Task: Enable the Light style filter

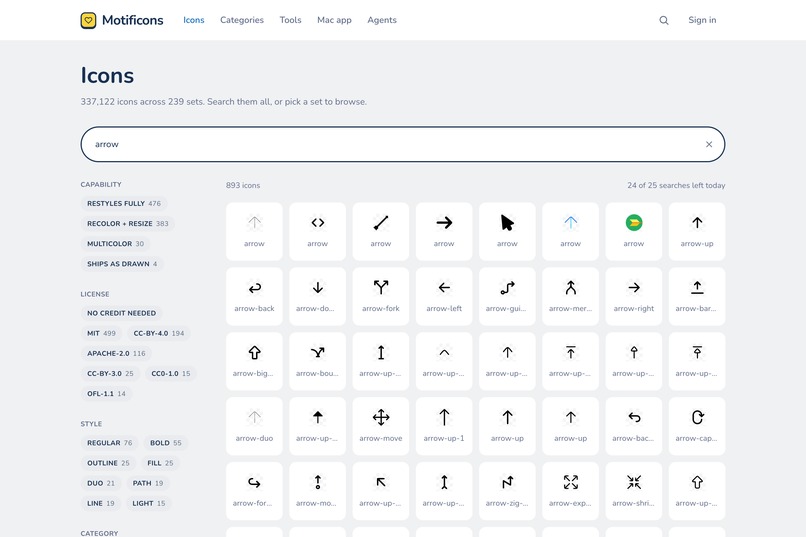Action: coord(149,503)
